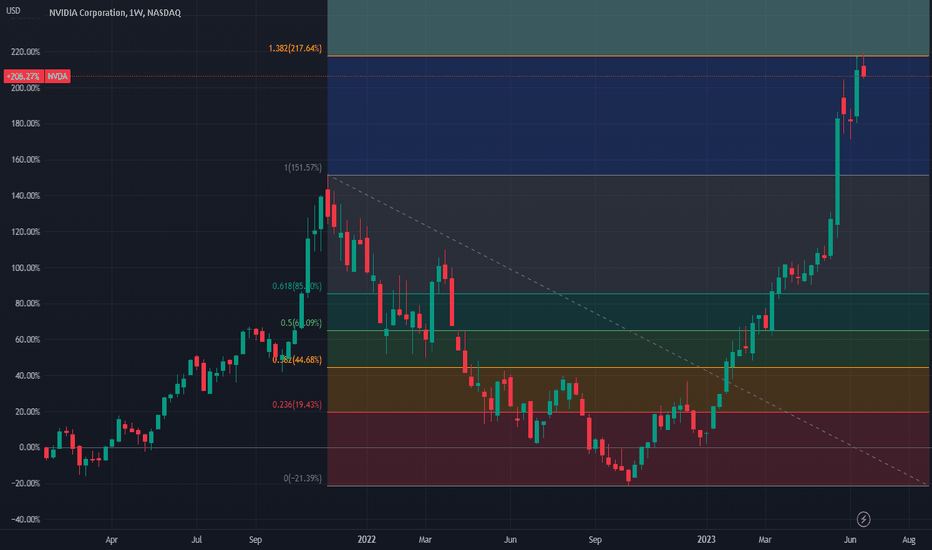The width and height of the screenshot is (932, 550).
Task: Click the +206.27% current price label
Action: (x=23, y=76)
